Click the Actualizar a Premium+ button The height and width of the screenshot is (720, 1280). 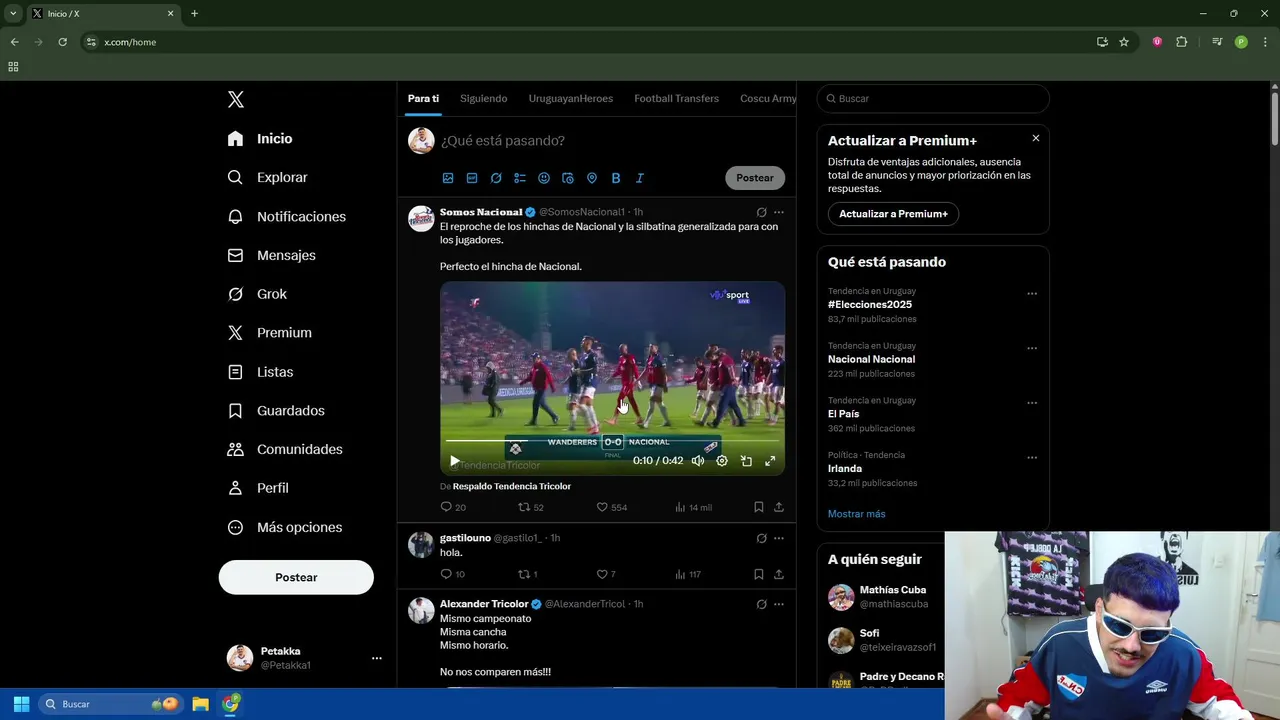(x=893, y=214)
